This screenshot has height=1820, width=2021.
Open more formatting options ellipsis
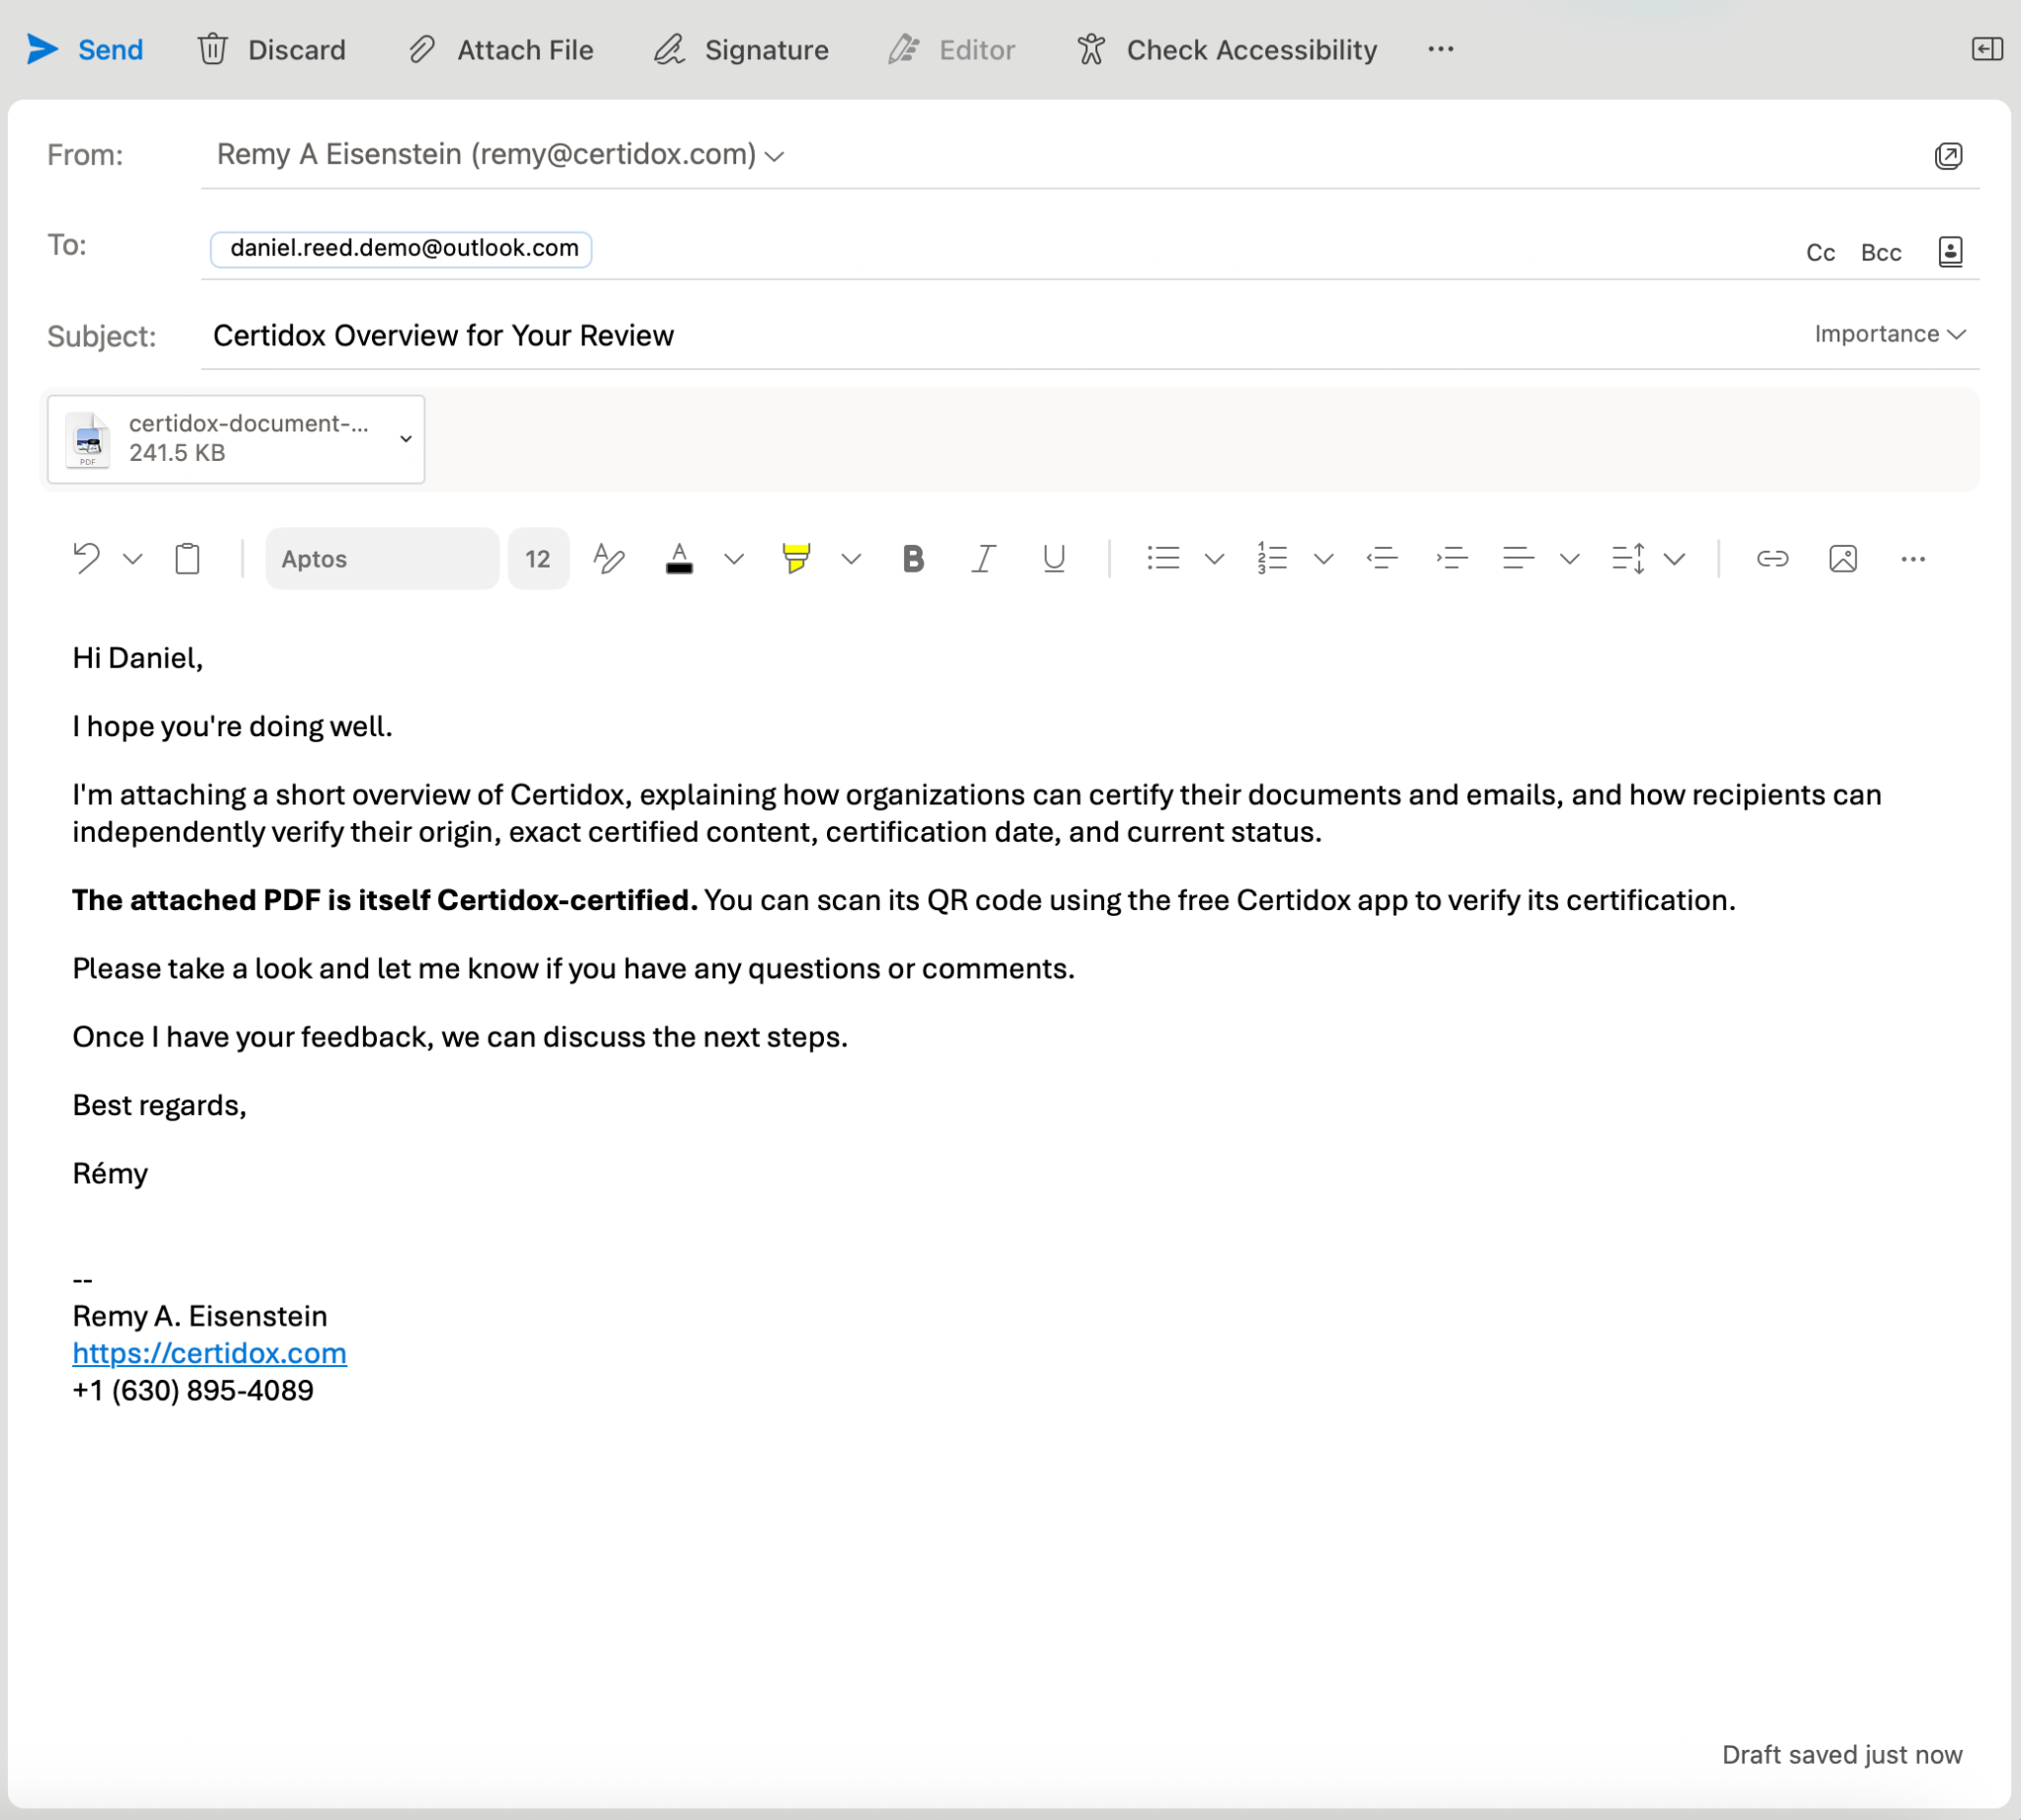pyautogui.click(x=1912, y=559)
